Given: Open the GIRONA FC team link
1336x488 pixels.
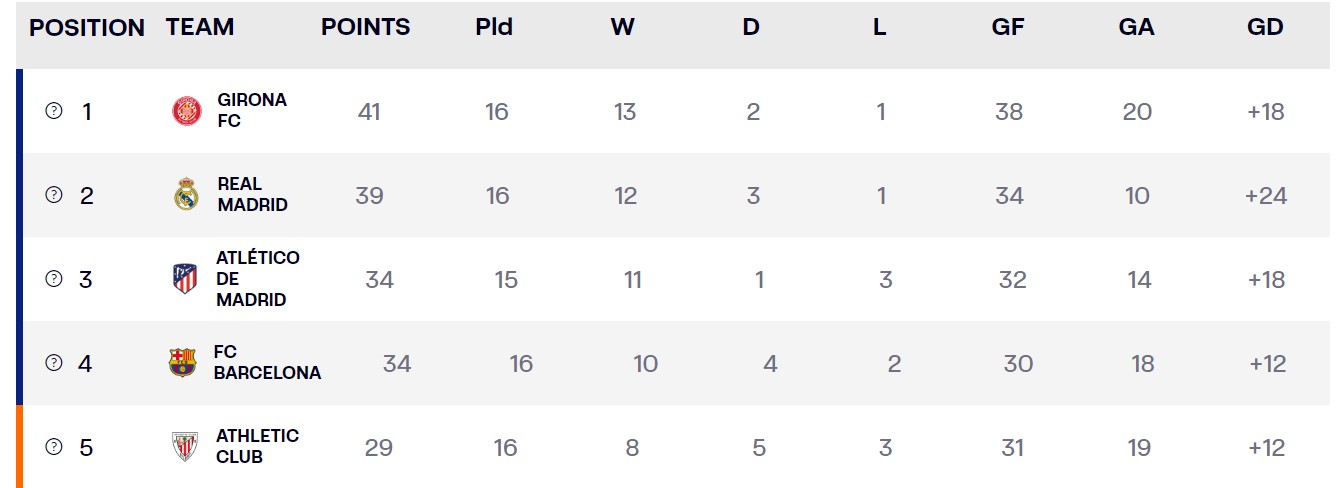Looking at the screenshot, I should (x=252, y=111).
